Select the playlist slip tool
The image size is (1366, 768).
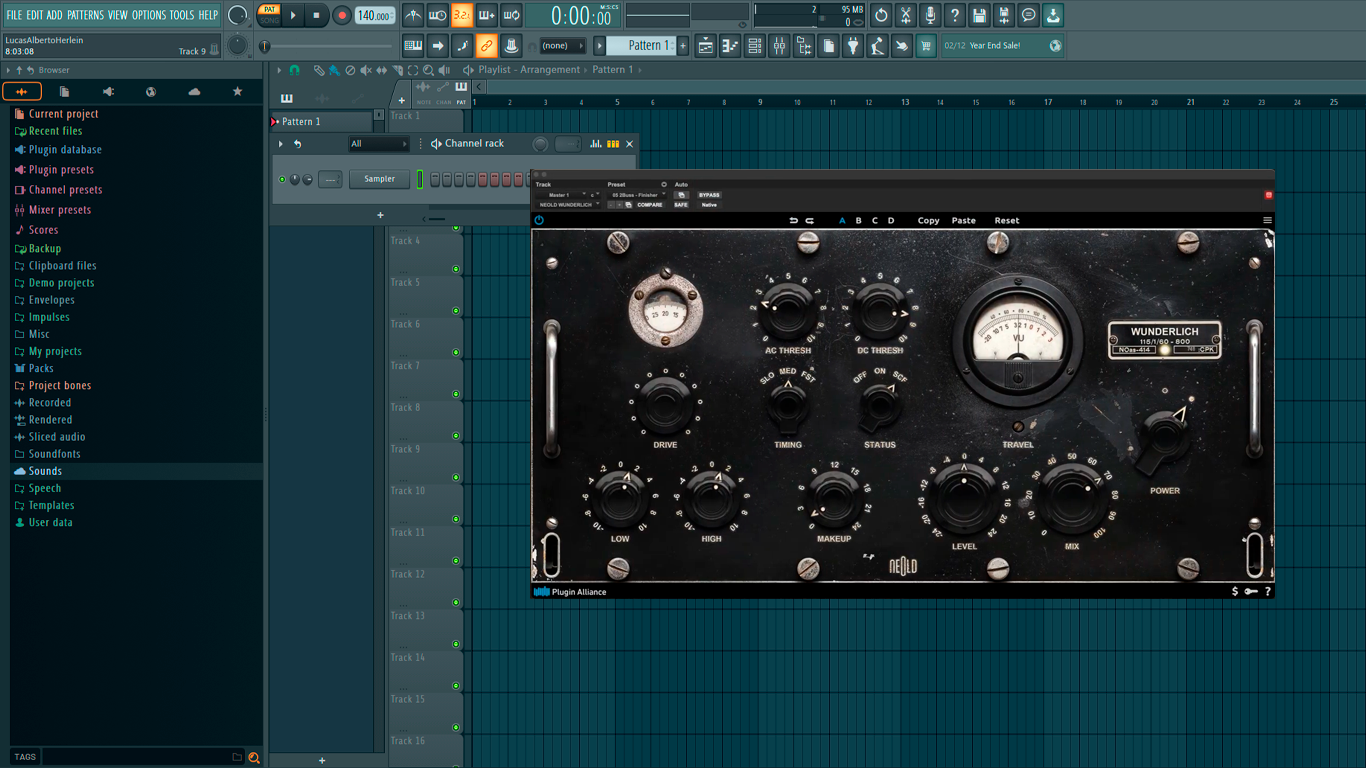[x=381, y=70]
